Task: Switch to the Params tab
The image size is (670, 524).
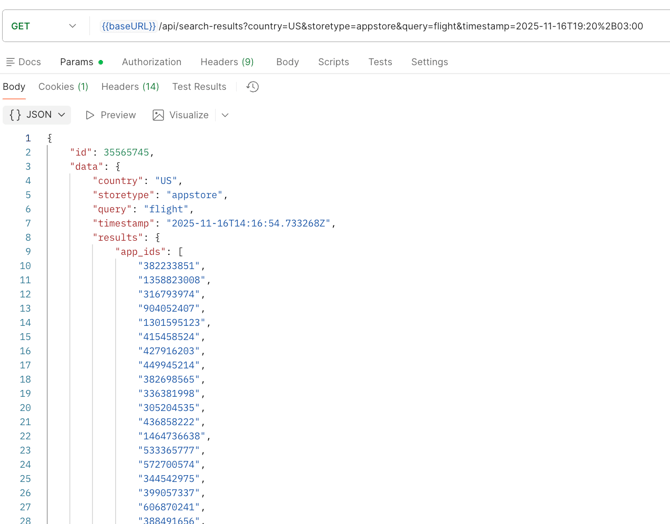Action: (x=77, y=62)
